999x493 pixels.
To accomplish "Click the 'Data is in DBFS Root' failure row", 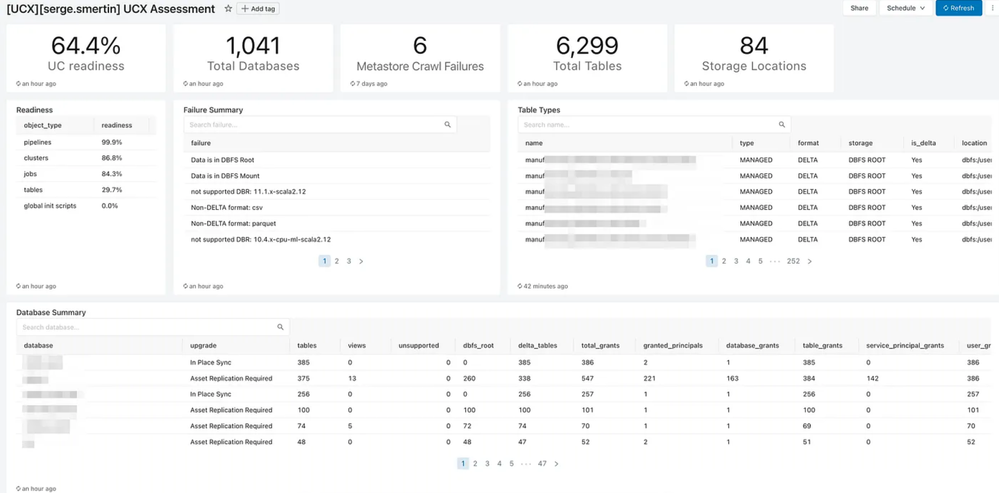I will click(x=336, y=160).
